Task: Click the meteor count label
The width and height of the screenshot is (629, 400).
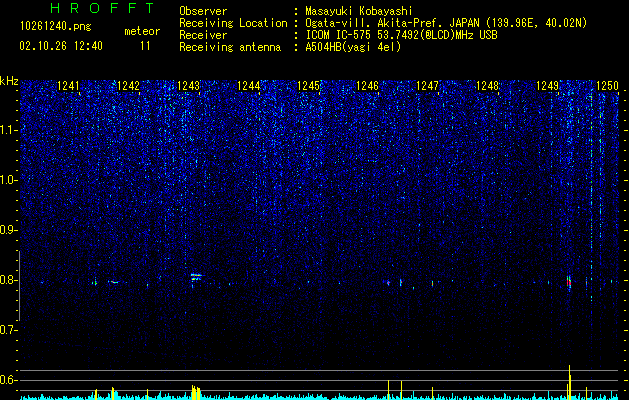Action: click(x=142, y=31)
